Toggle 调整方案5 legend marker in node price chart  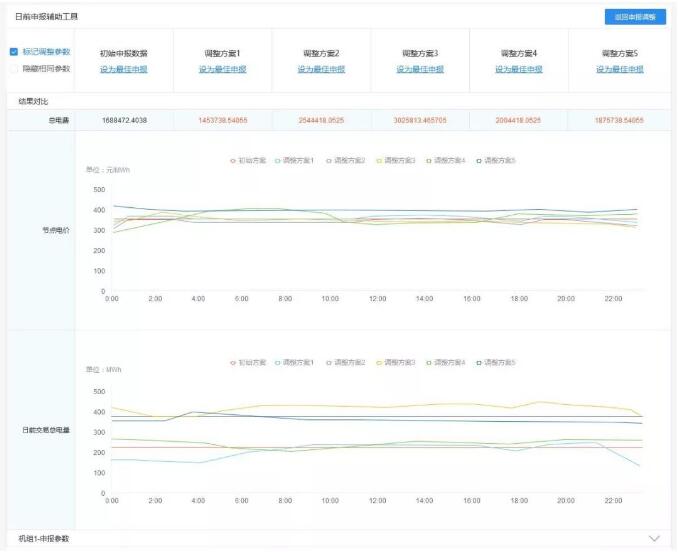click(479, 161)
